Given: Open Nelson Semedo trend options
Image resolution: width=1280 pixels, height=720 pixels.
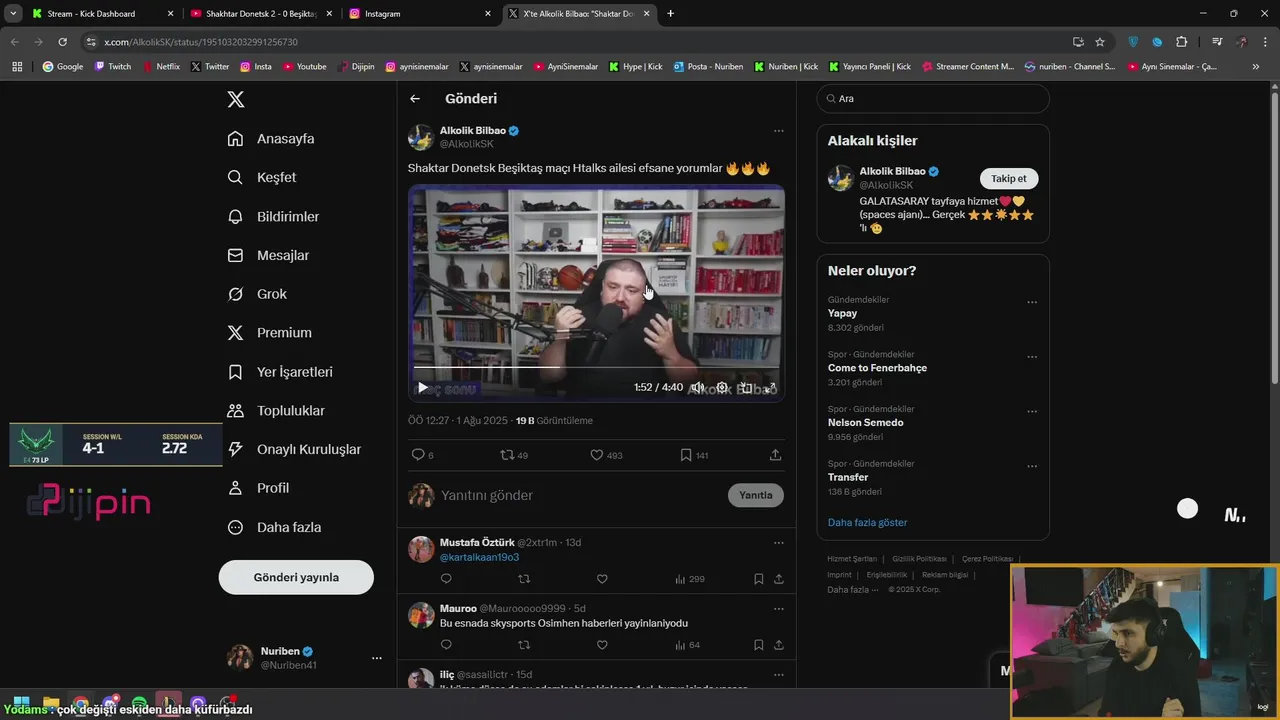Looking at the screenshot, I should [x=1032, y=411].
